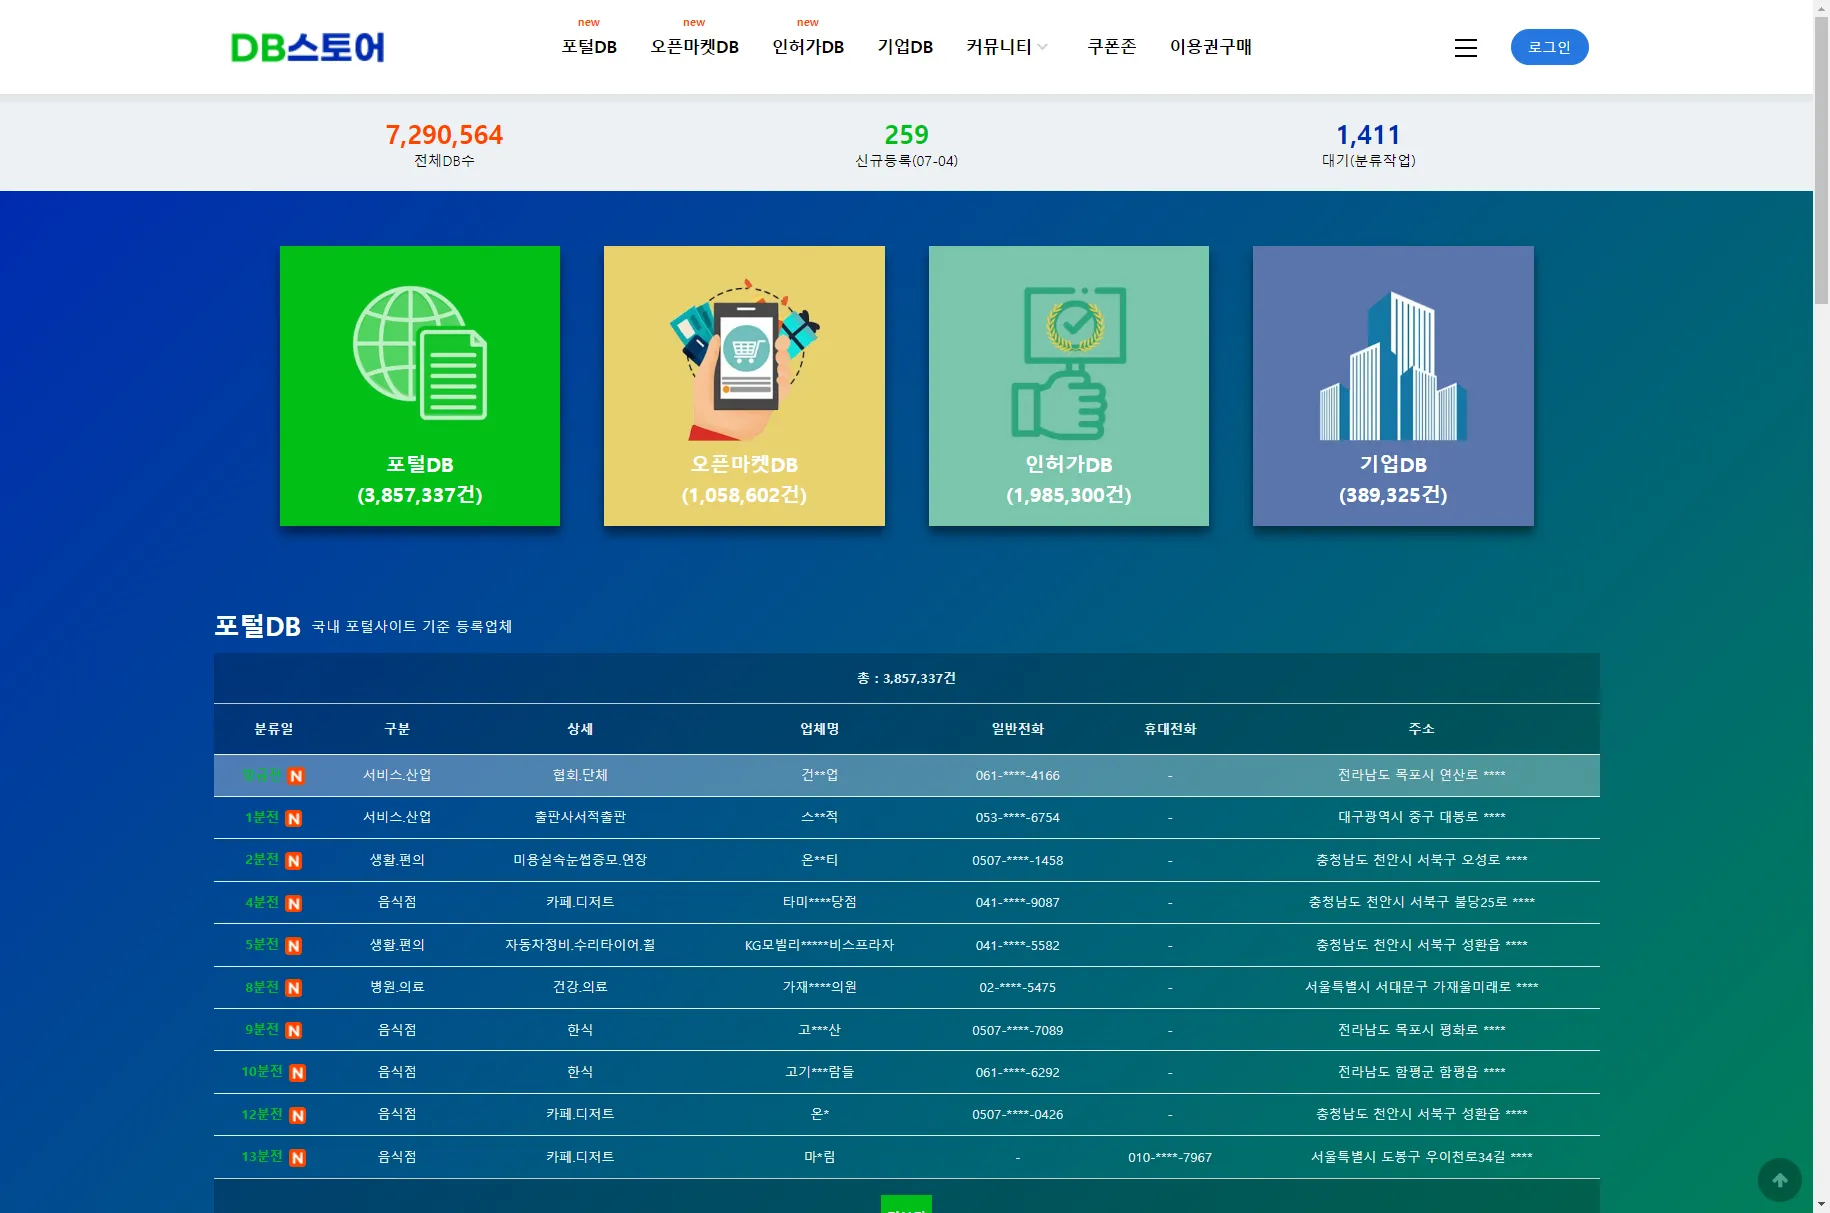Screen dimensions: 1830x1213
Task: Click the scroll-to-top arrow button
Action: point(1779,1180)
